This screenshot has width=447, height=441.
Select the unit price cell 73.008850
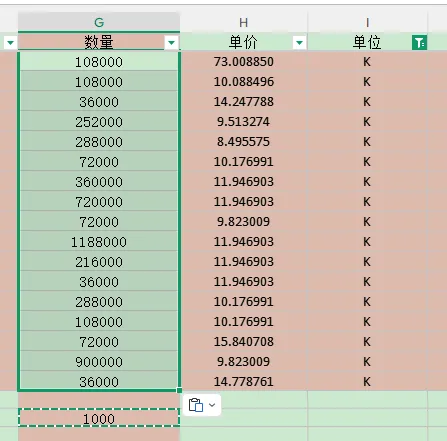click(244, 62)
